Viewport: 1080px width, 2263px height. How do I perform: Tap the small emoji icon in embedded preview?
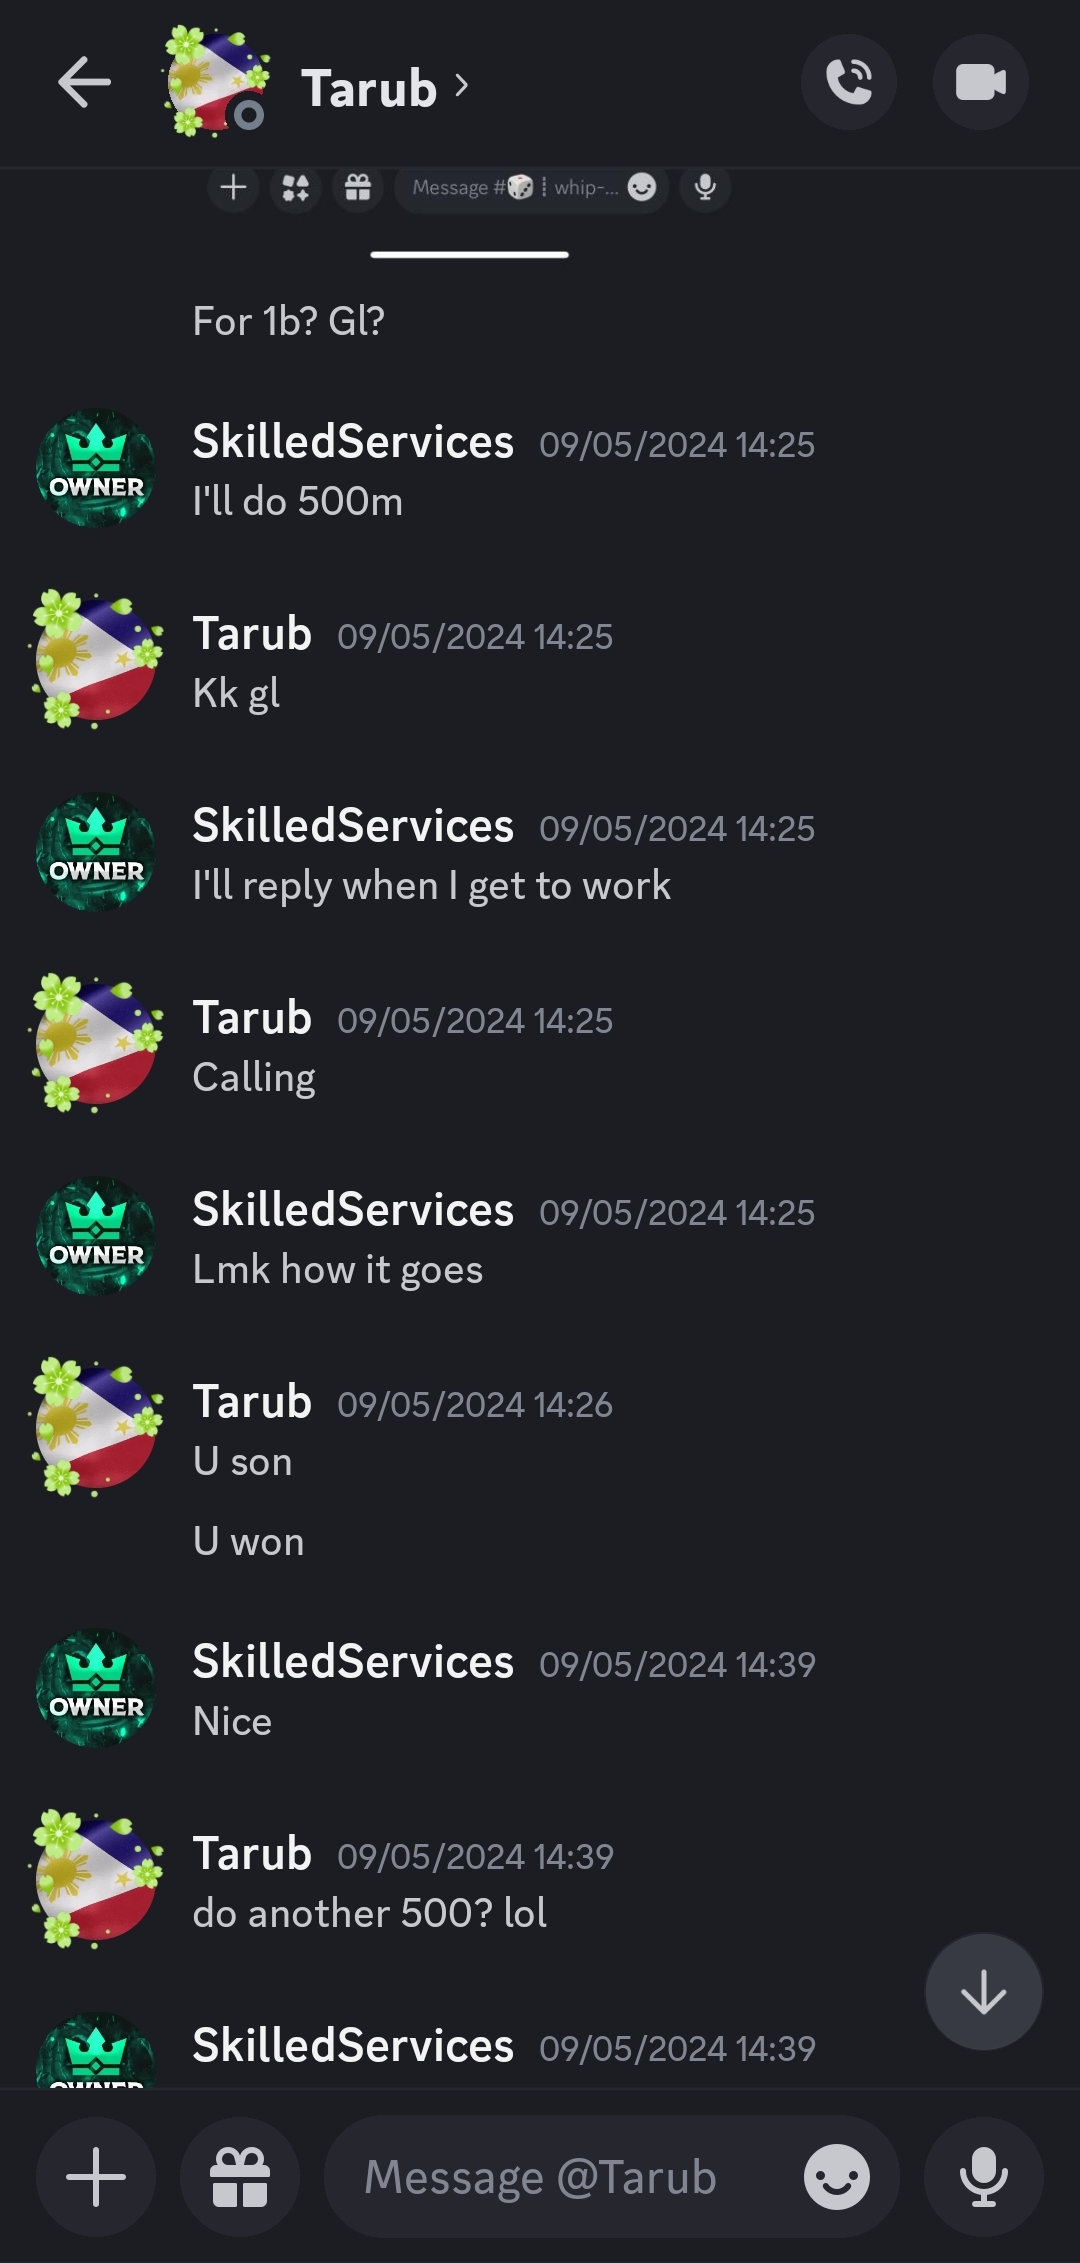[642, 187]
